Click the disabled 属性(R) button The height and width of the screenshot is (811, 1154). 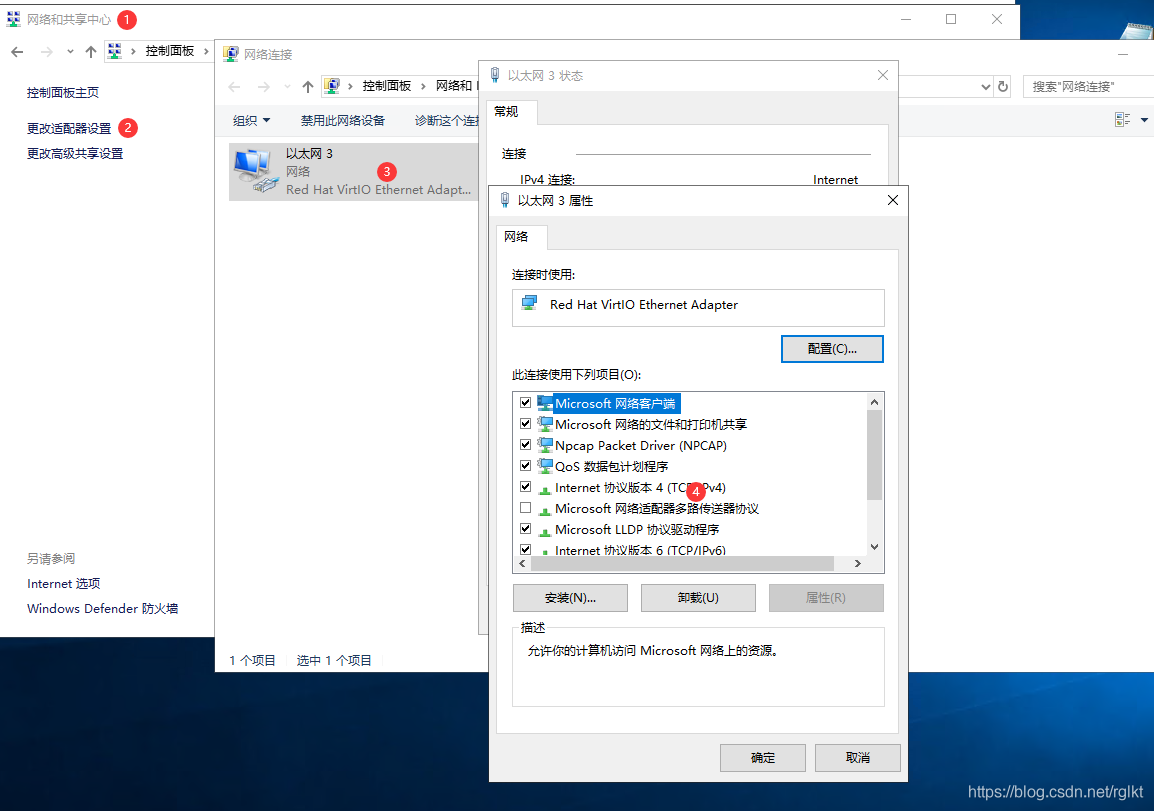point(826,598)
